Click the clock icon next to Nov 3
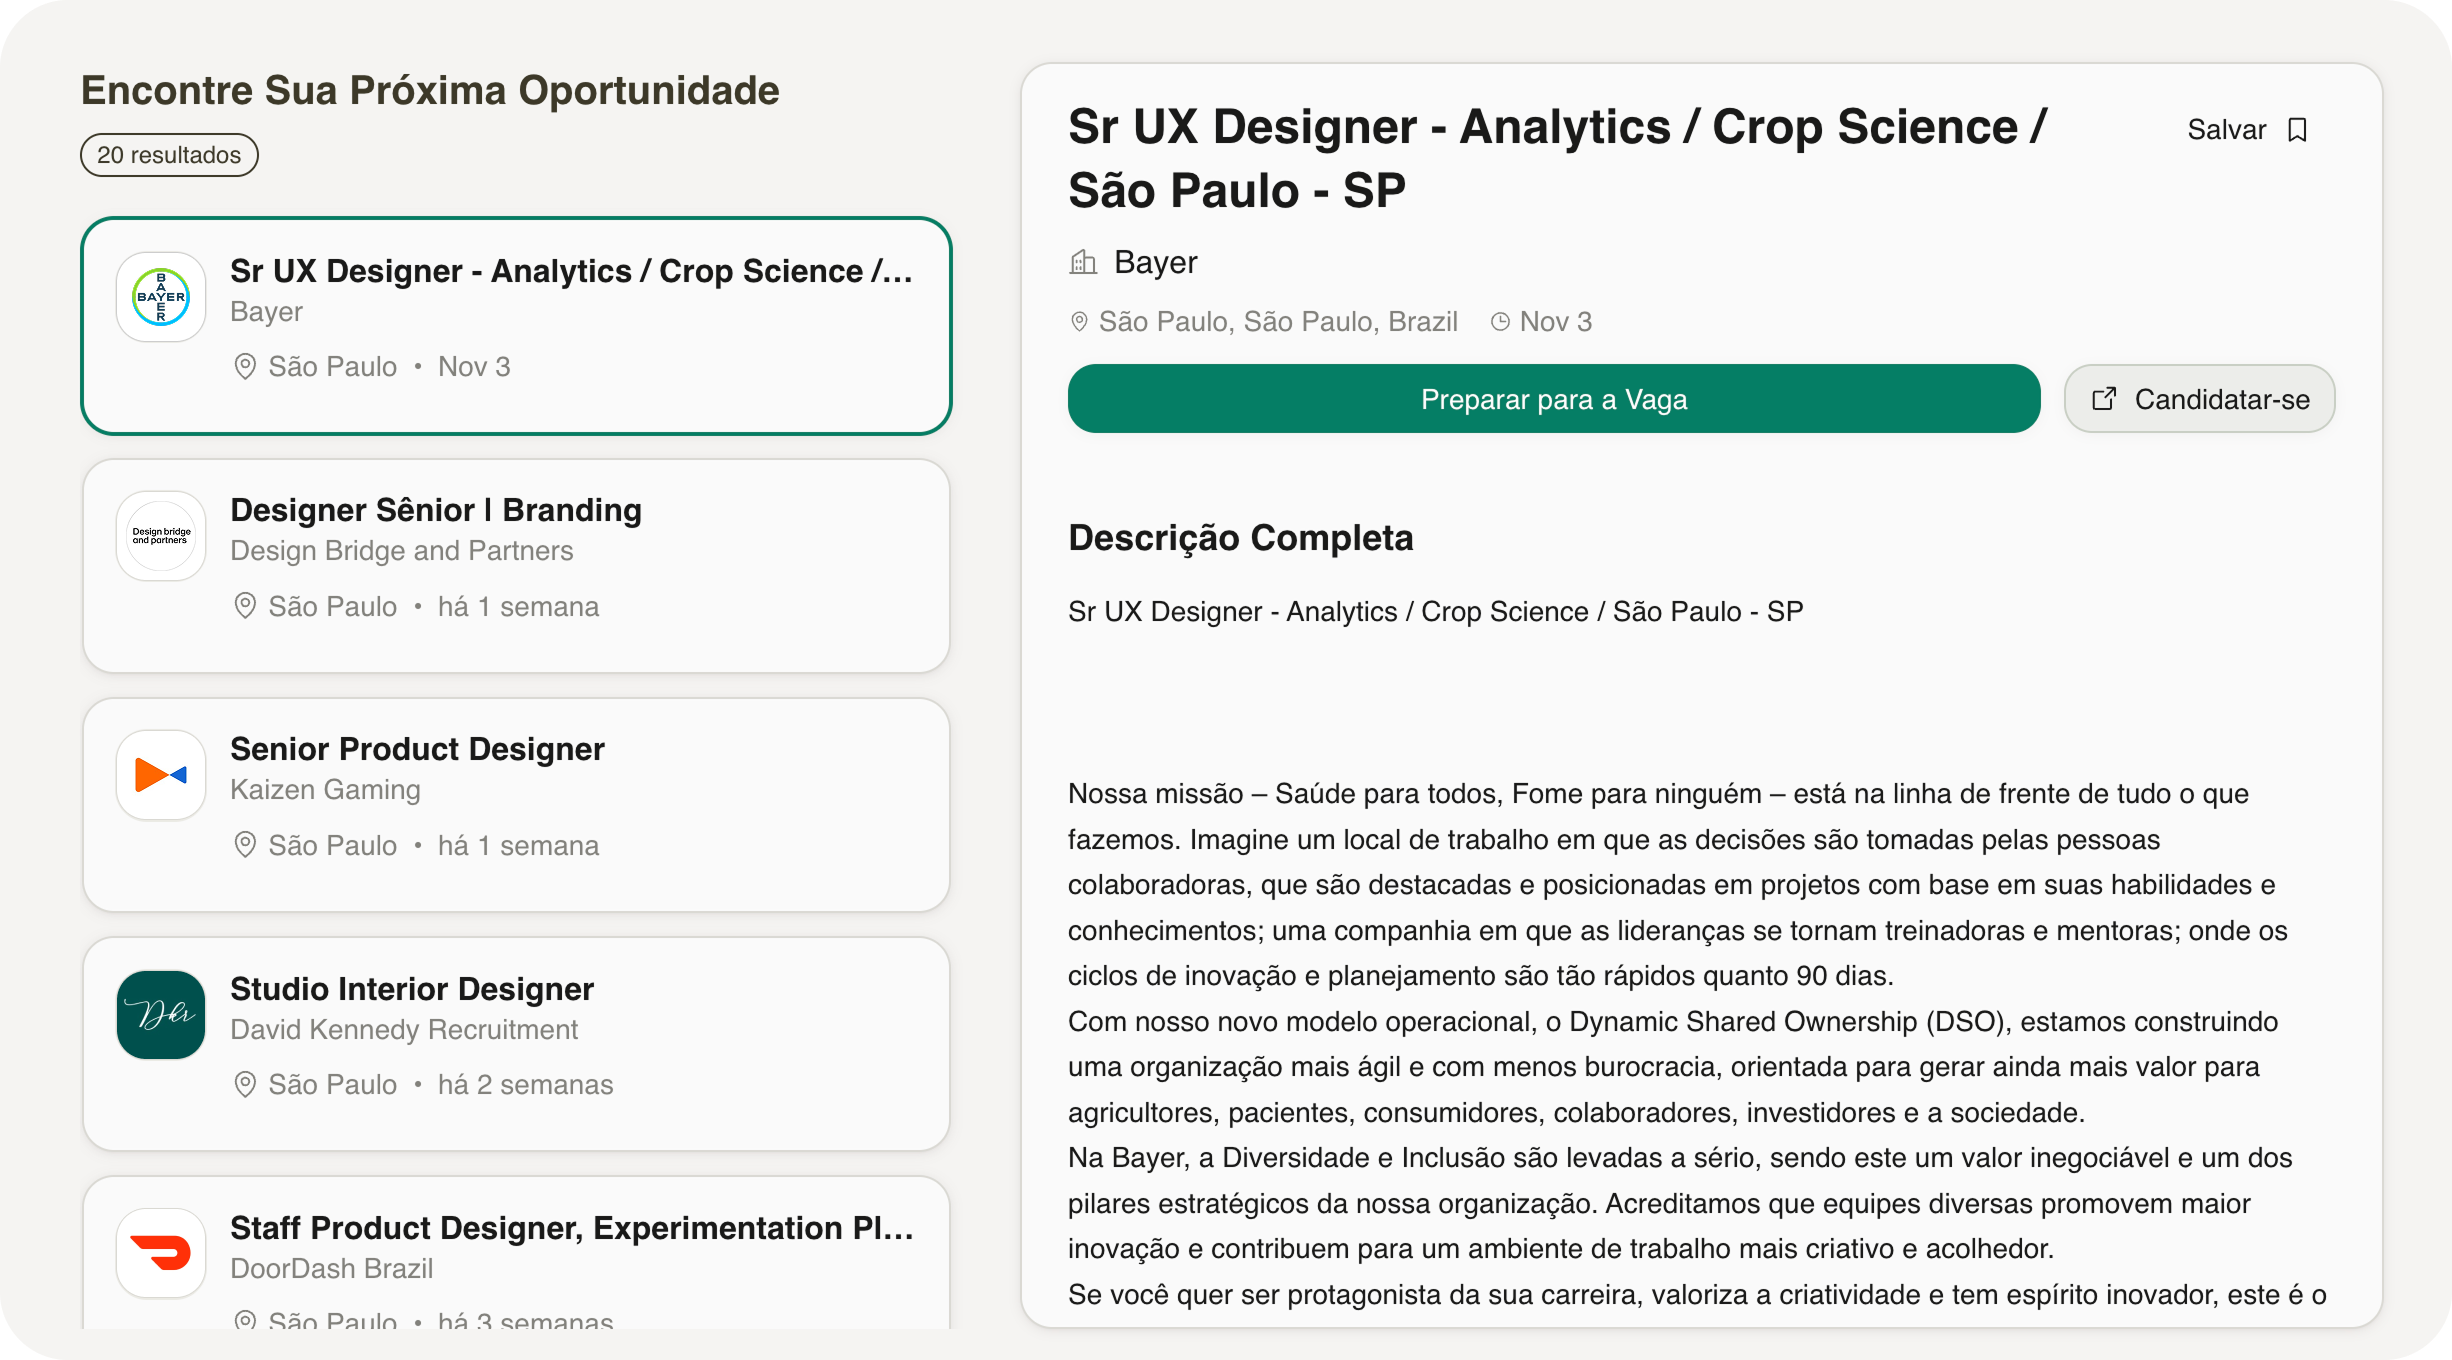This screenshot has width=2452, height=1360. click(1500, 322)
